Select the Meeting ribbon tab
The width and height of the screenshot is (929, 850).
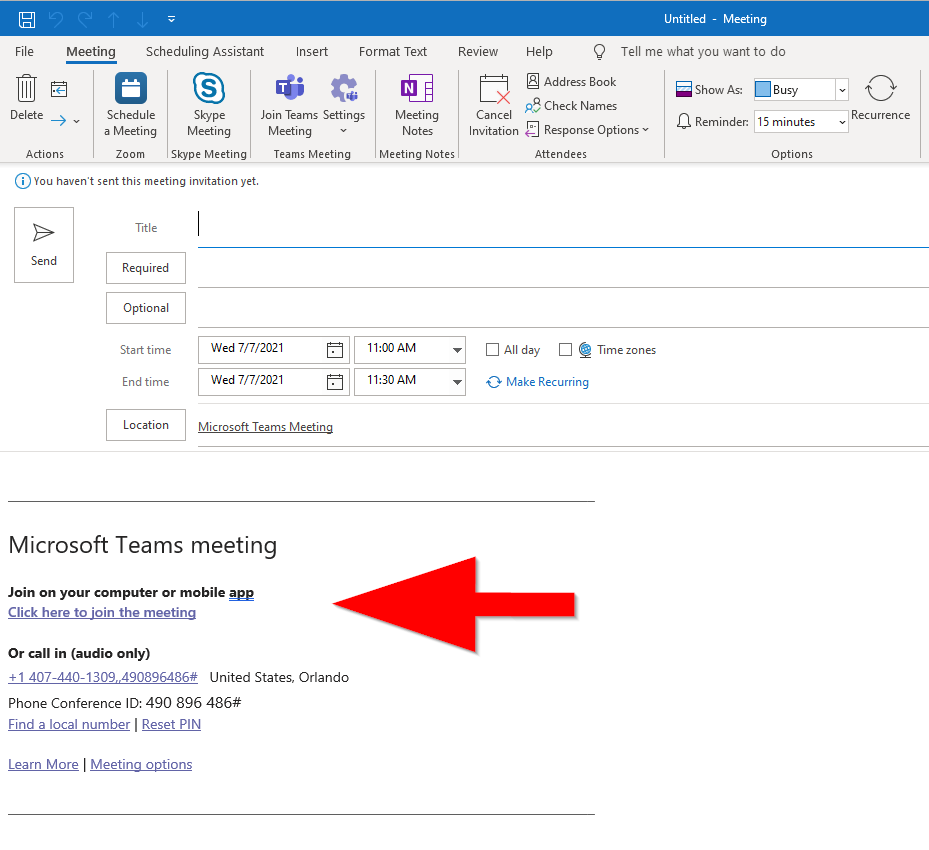(x=91, y=52)
